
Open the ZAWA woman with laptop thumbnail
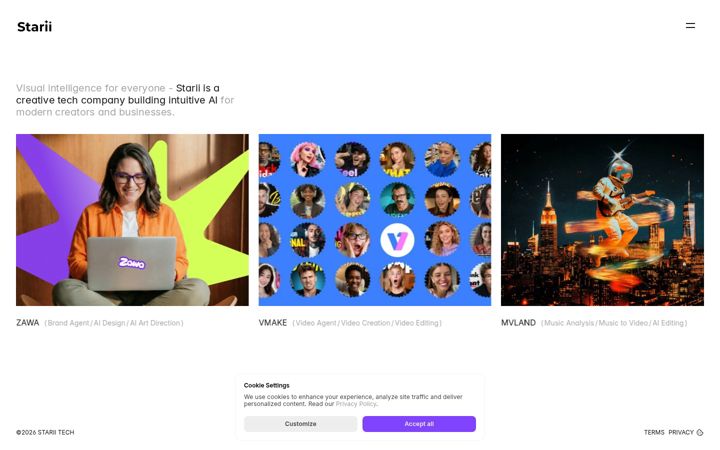pyautogui.click(x=132, y=220)
